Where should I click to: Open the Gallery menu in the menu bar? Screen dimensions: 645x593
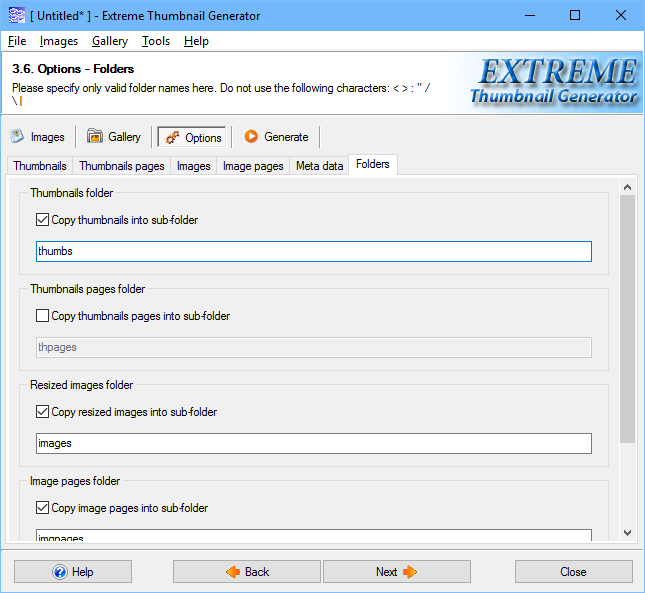110,41
